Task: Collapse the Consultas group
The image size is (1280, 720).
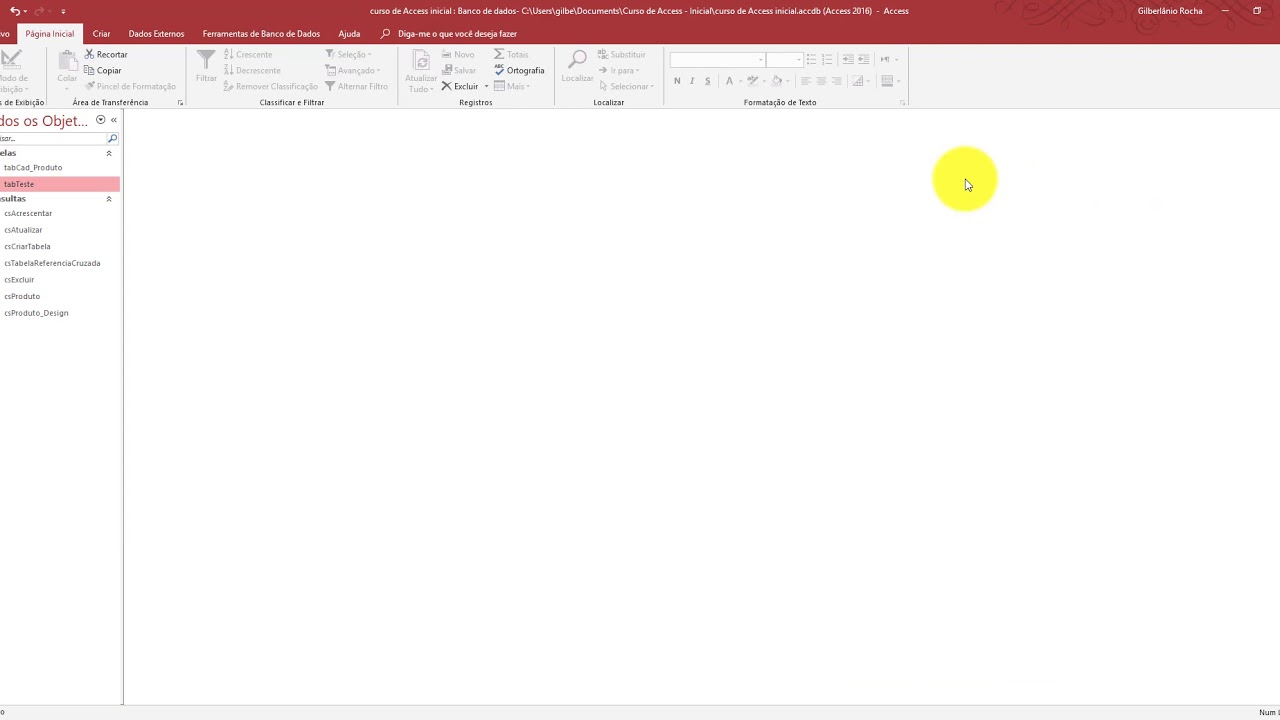Action: click(109, 199)
